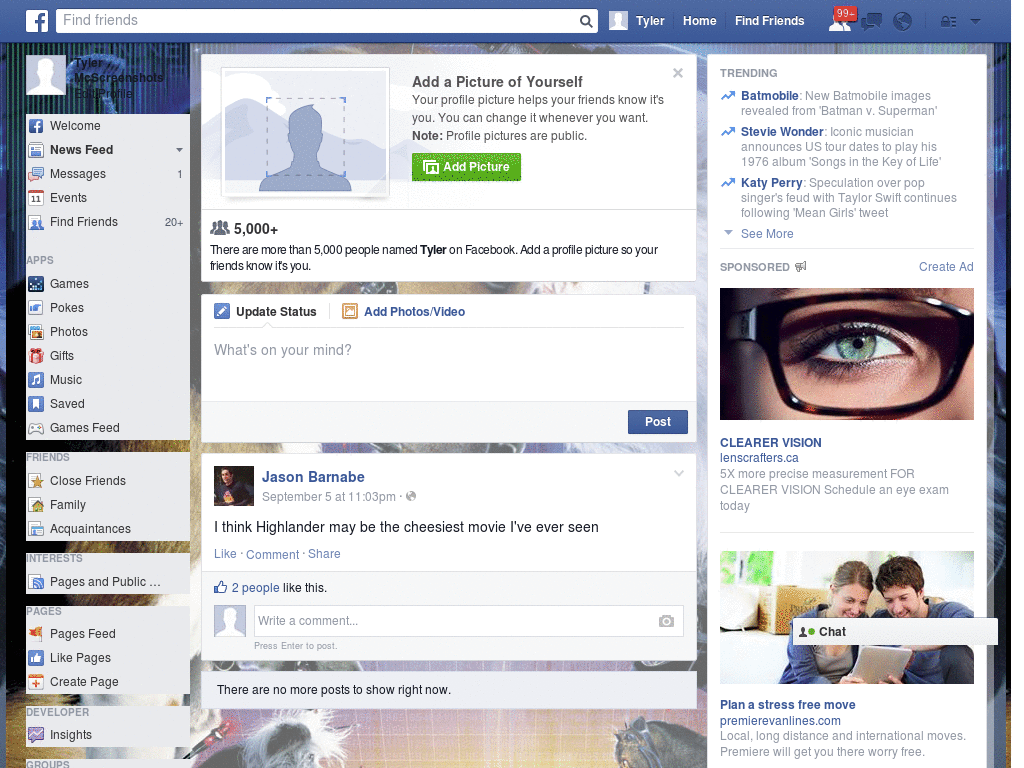Open the notifications globe icon
Viewport: 1024px width, 768px height.
coord(903,22)
